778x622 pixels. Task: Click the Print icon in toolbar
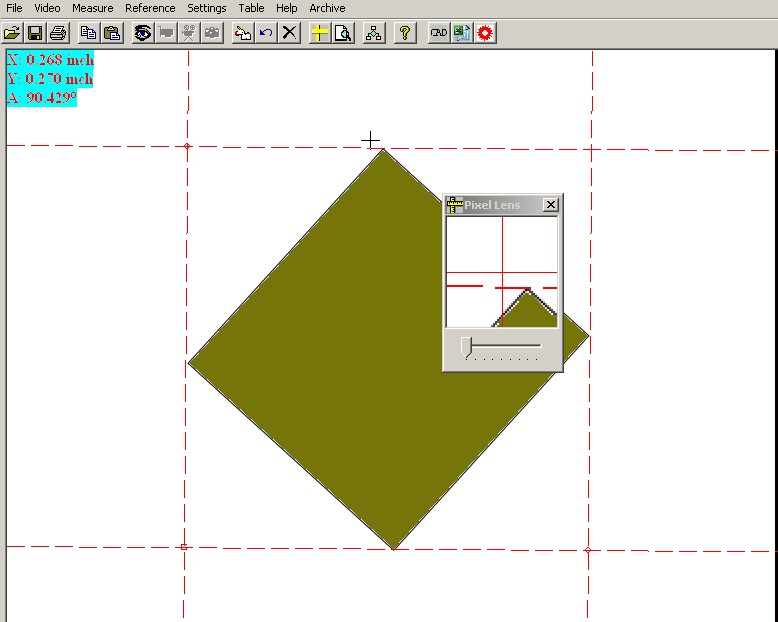click(58, 33)
